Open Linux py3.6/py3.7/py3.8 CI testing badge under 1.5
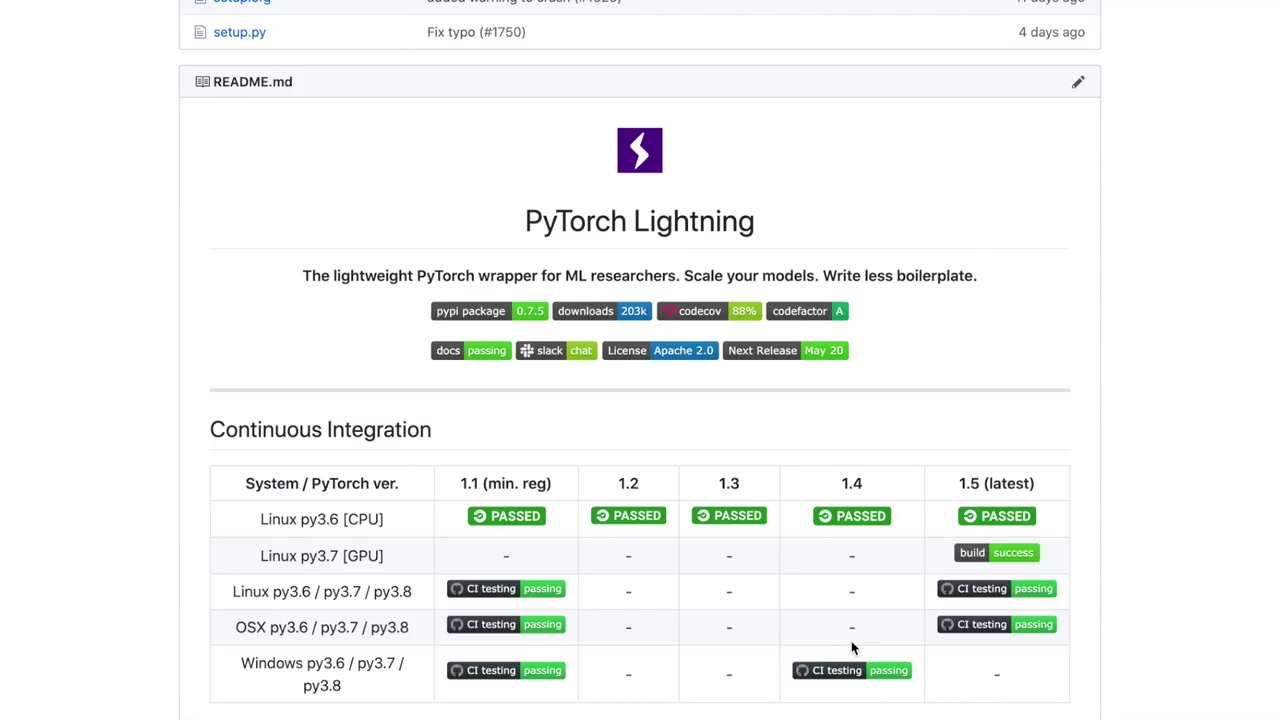Image resolution: width=1280 pixels, height=720 pixels. (x=997, y=589)
